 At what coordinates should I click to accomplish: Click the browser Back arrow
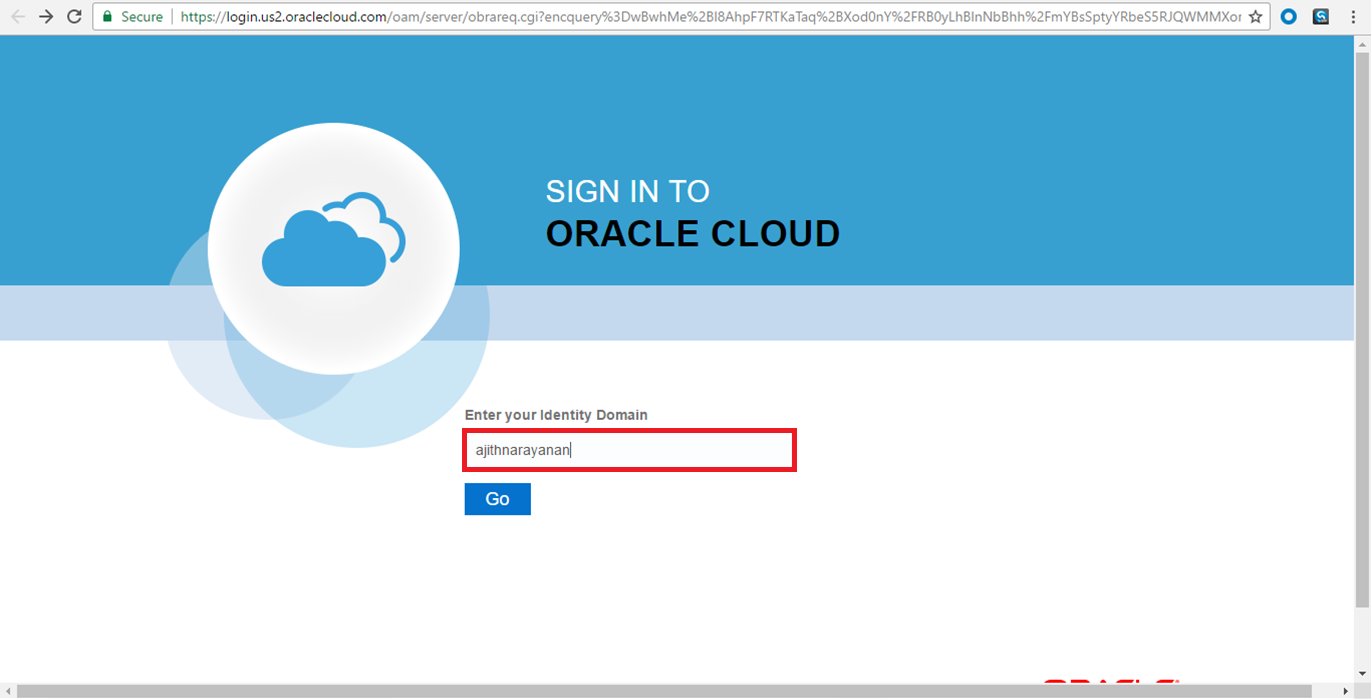click(x=18, y=17)
